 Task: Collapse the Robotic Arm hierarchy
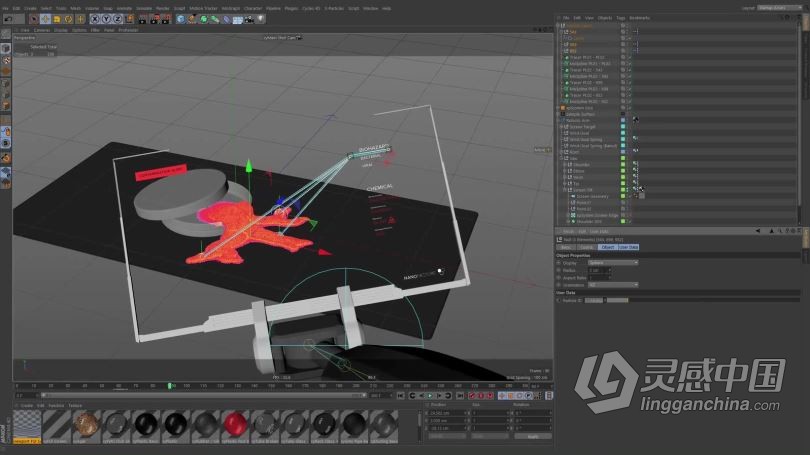pyautogui.click(x=558, y=120)
